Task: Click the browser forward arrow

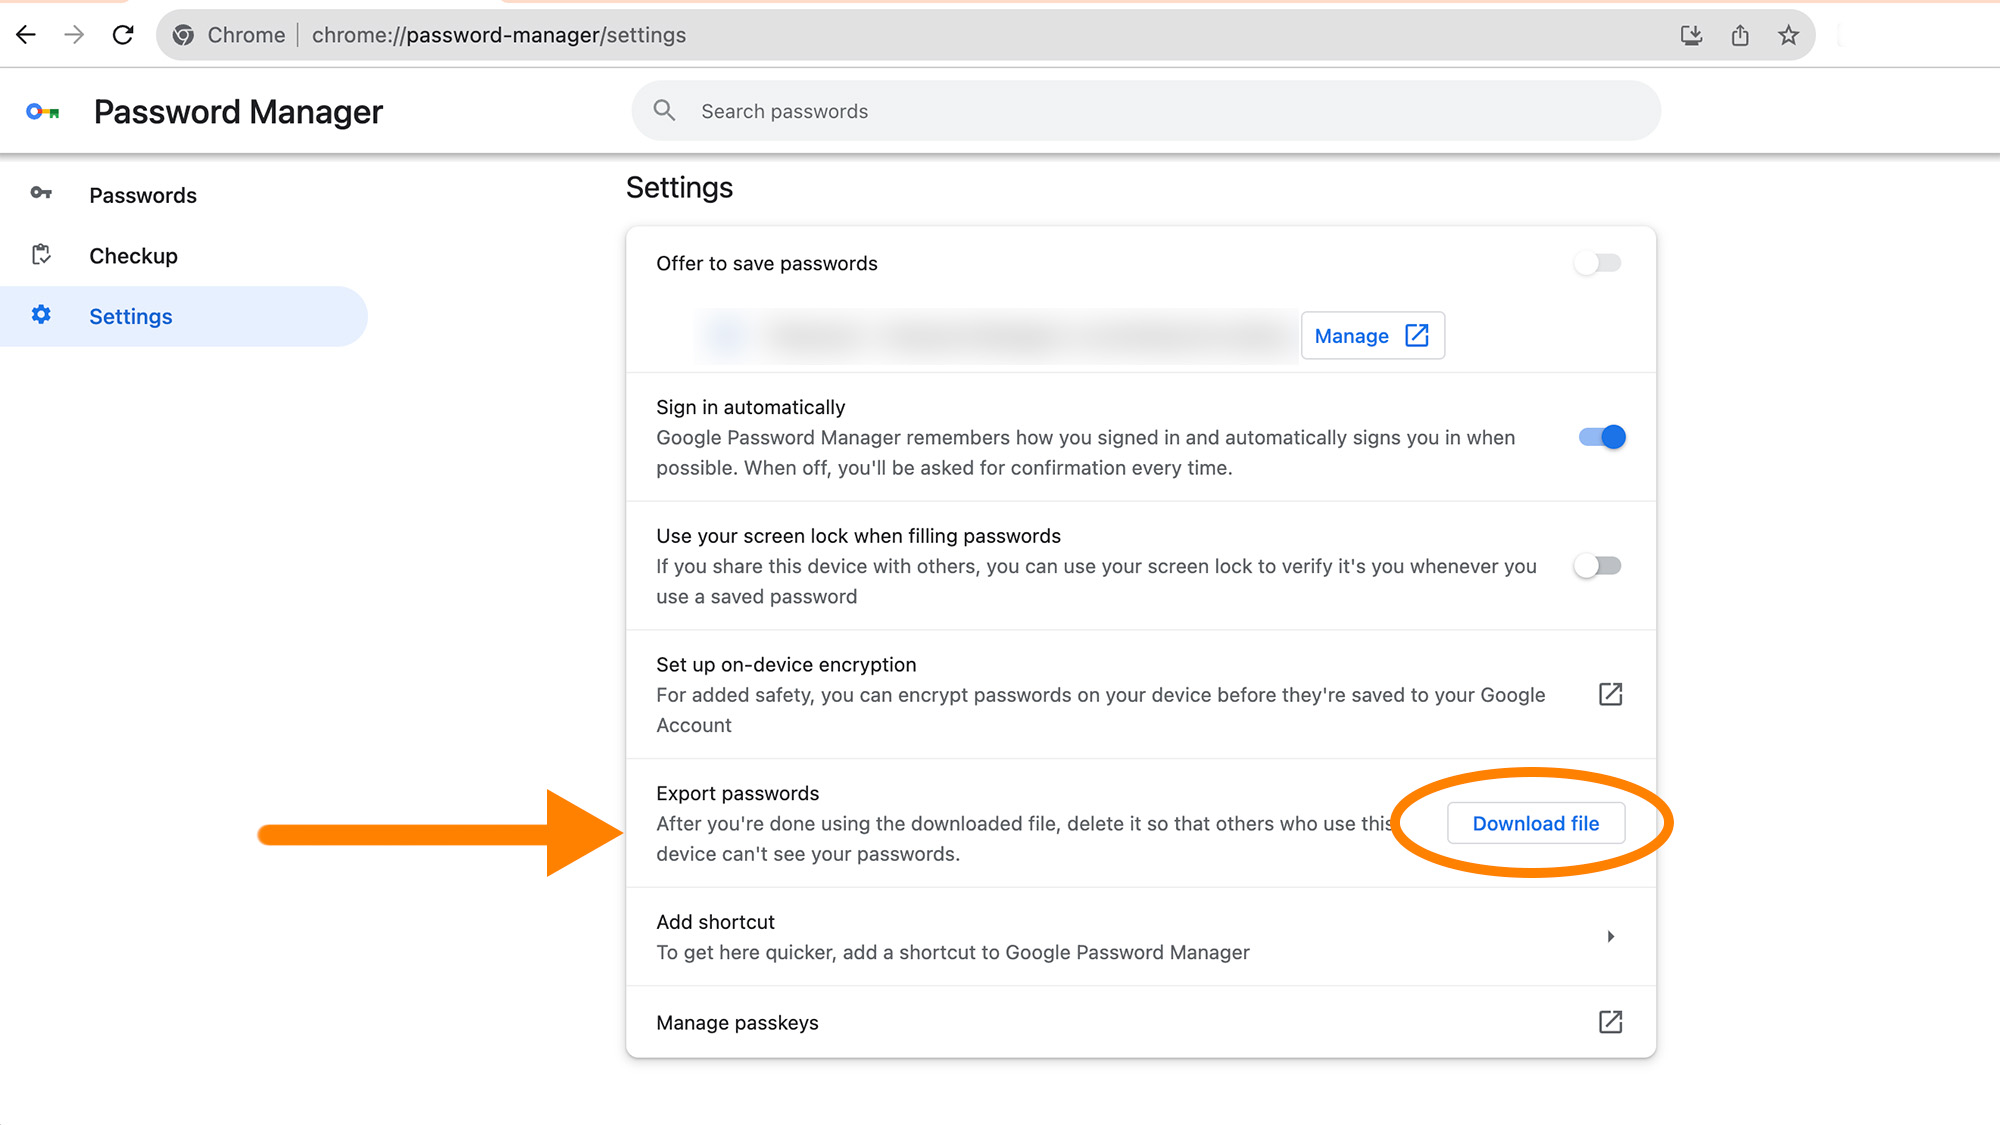Action: click(74, 35)
